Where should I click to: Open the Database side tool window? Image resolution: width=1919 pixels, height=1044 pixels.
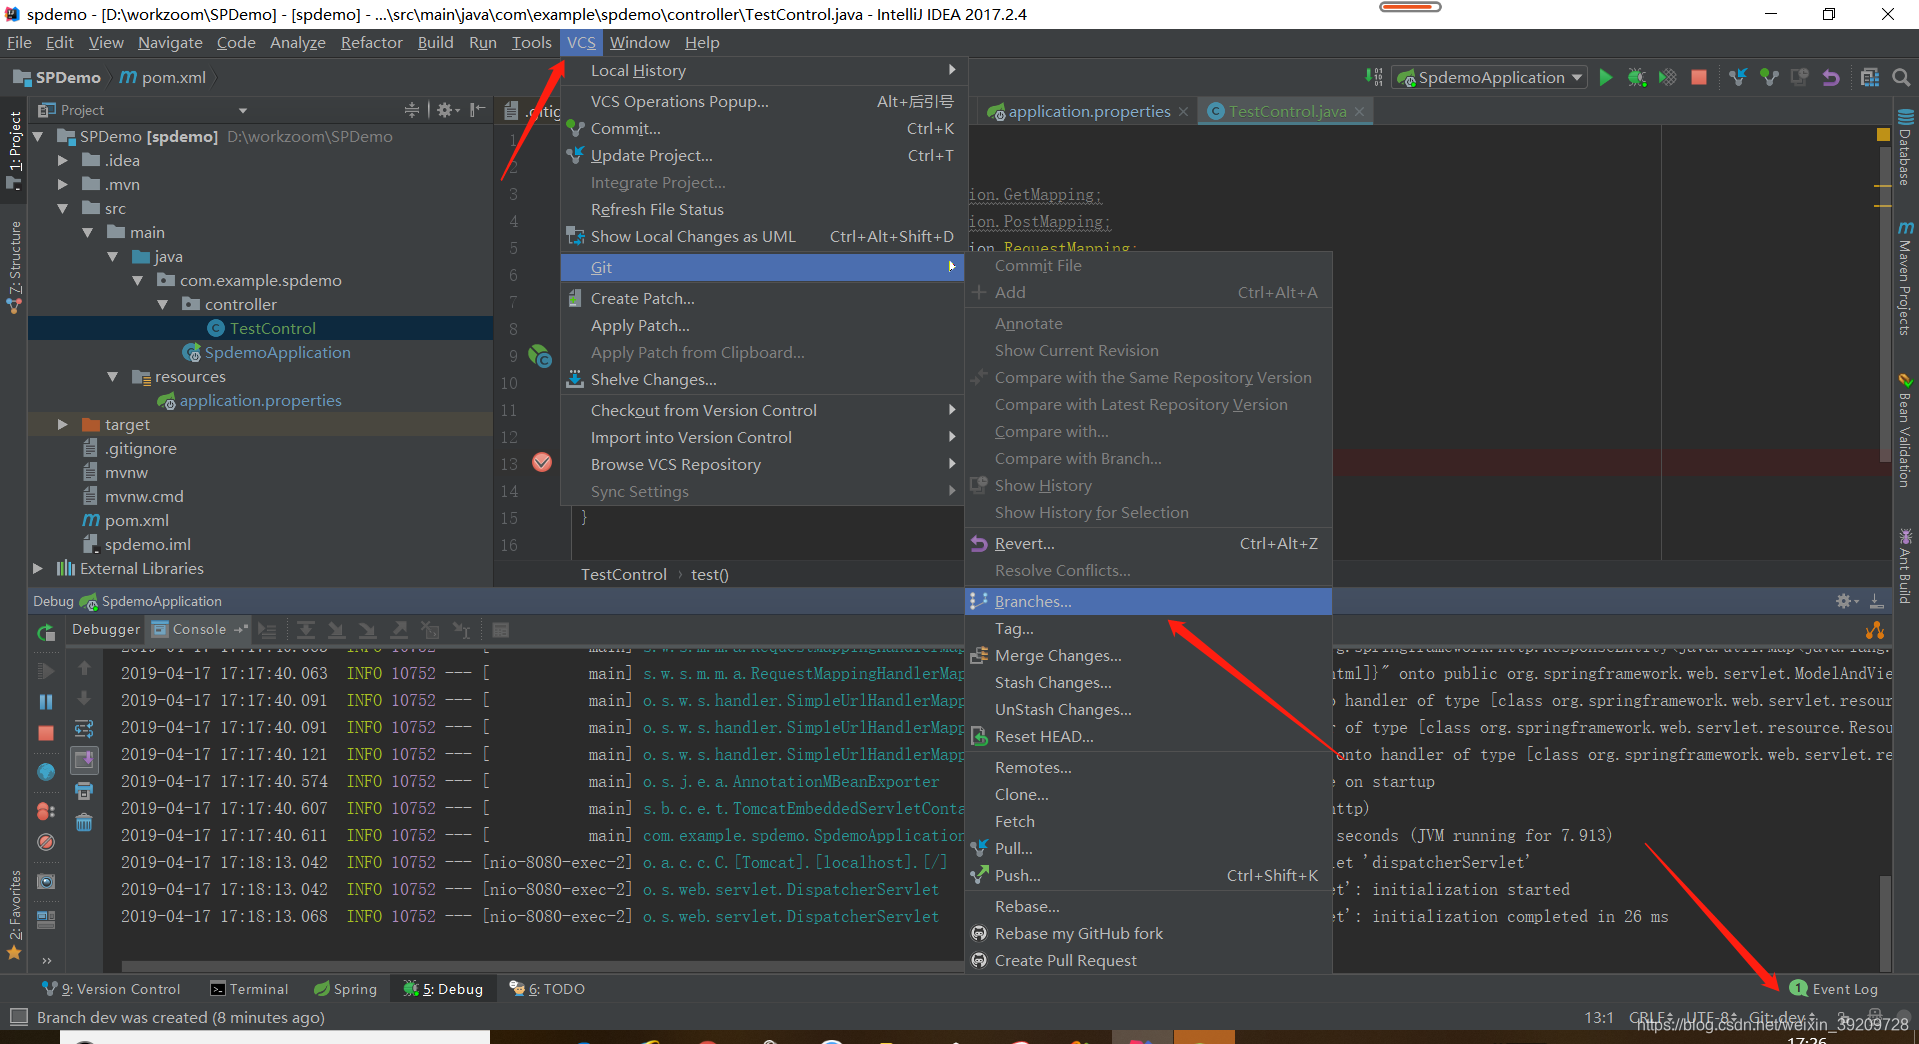[1905, 149]
